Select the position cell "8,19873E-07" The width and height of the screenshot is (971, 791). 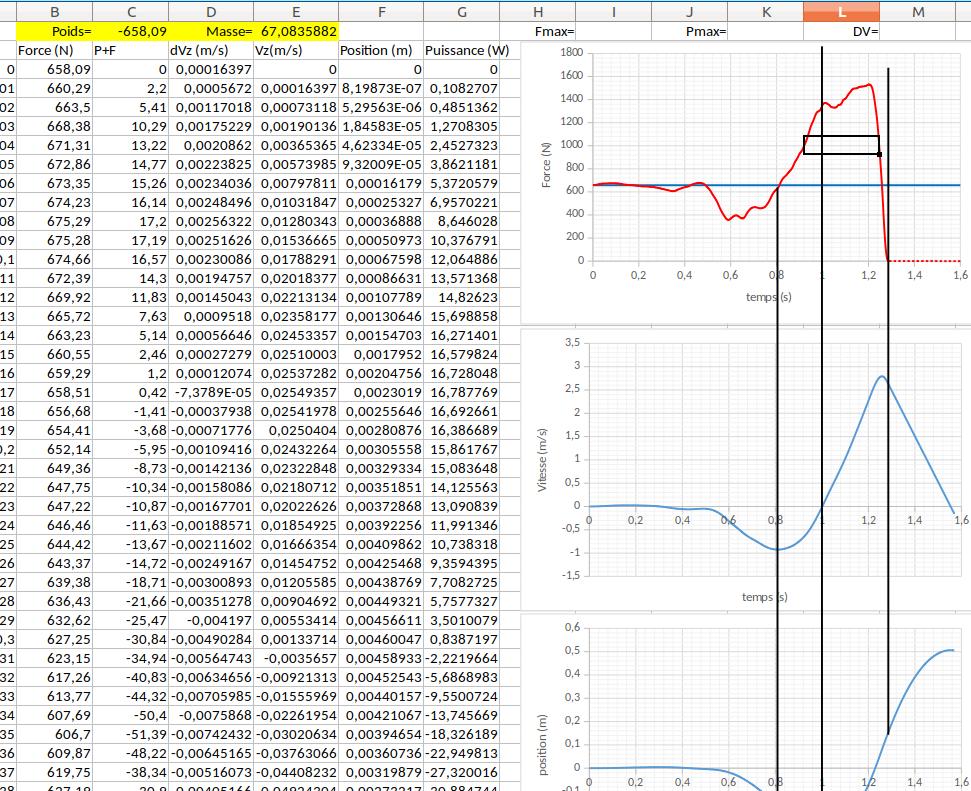pyautogui.click(x=381, y=89)
